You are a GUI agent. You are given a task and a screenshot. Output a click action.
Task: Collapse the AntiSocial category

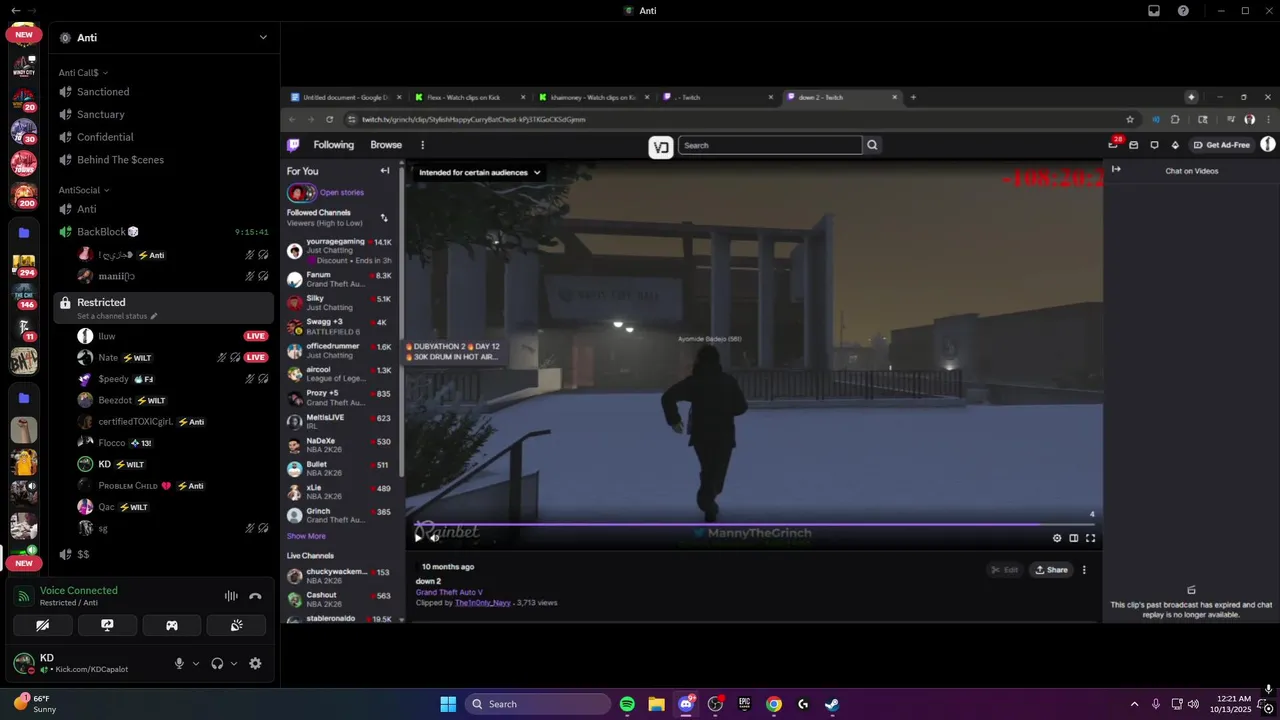coord(84,190)
